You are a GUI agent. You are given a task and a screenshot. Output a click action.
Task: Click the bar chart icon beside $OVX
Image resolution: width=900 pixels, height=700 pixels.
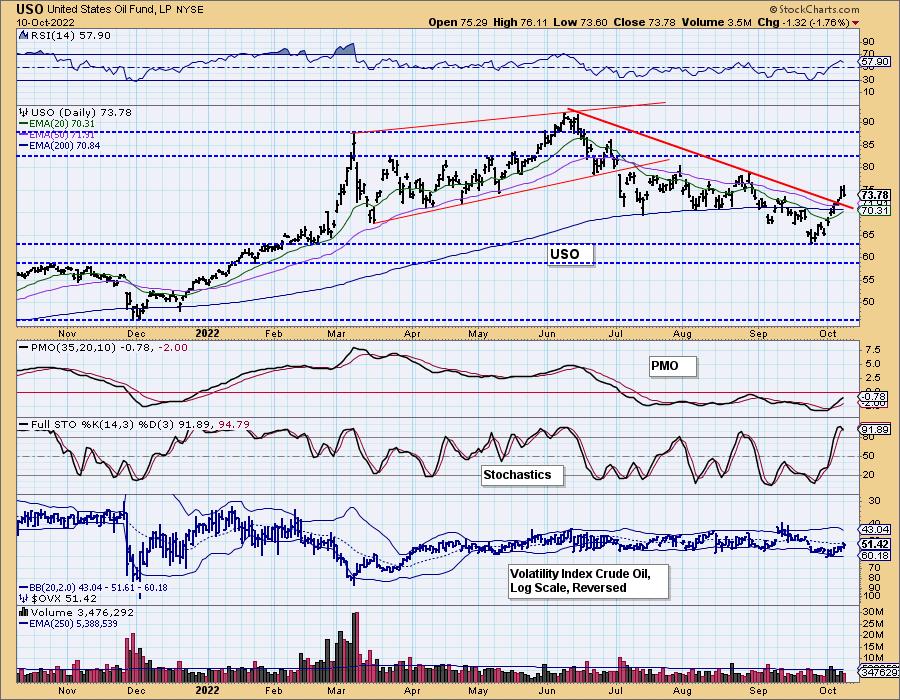23,598
